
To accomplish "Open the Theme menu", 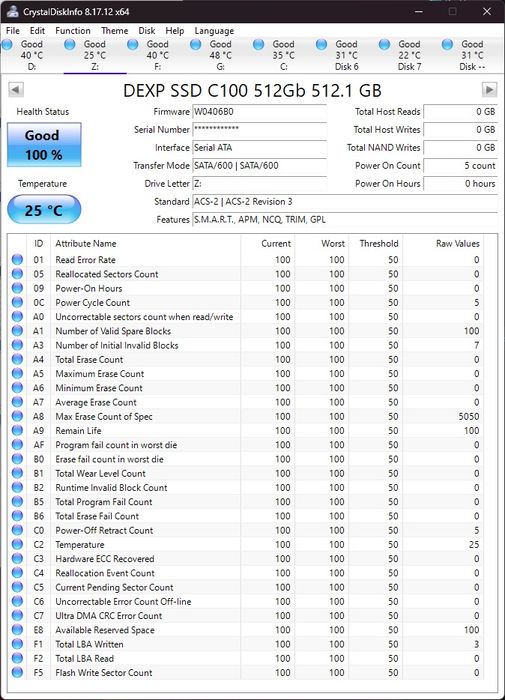I will point(114,30).
